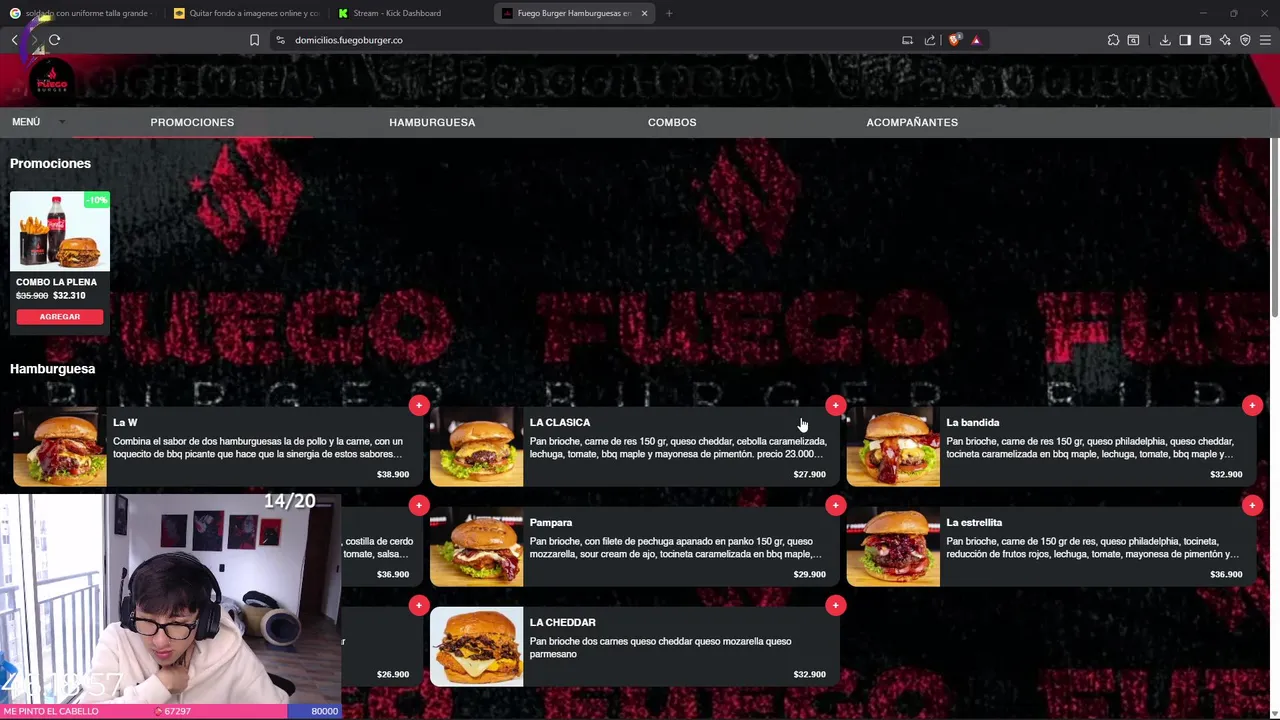Screen dimensions: 1280x720
Task: Click La W price $38.900
Action: pos(393,474)
